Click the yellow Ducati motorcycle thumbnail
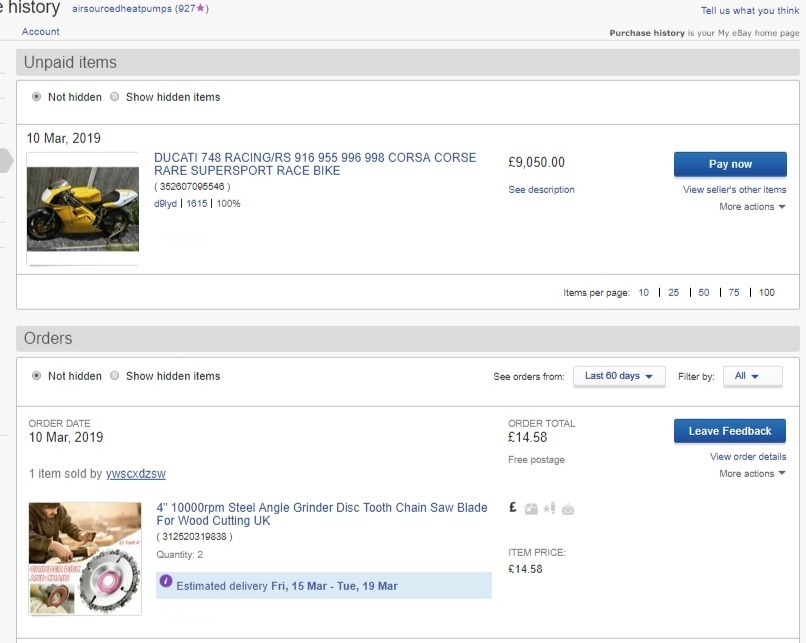Viewport: 806px width, 643px height. (82, 208)
